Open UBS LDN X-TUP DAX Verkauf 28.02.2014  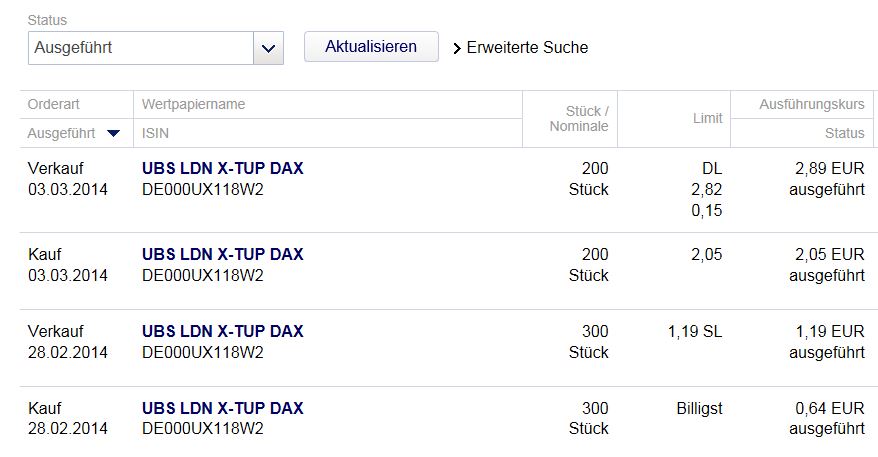coord(222,331)
